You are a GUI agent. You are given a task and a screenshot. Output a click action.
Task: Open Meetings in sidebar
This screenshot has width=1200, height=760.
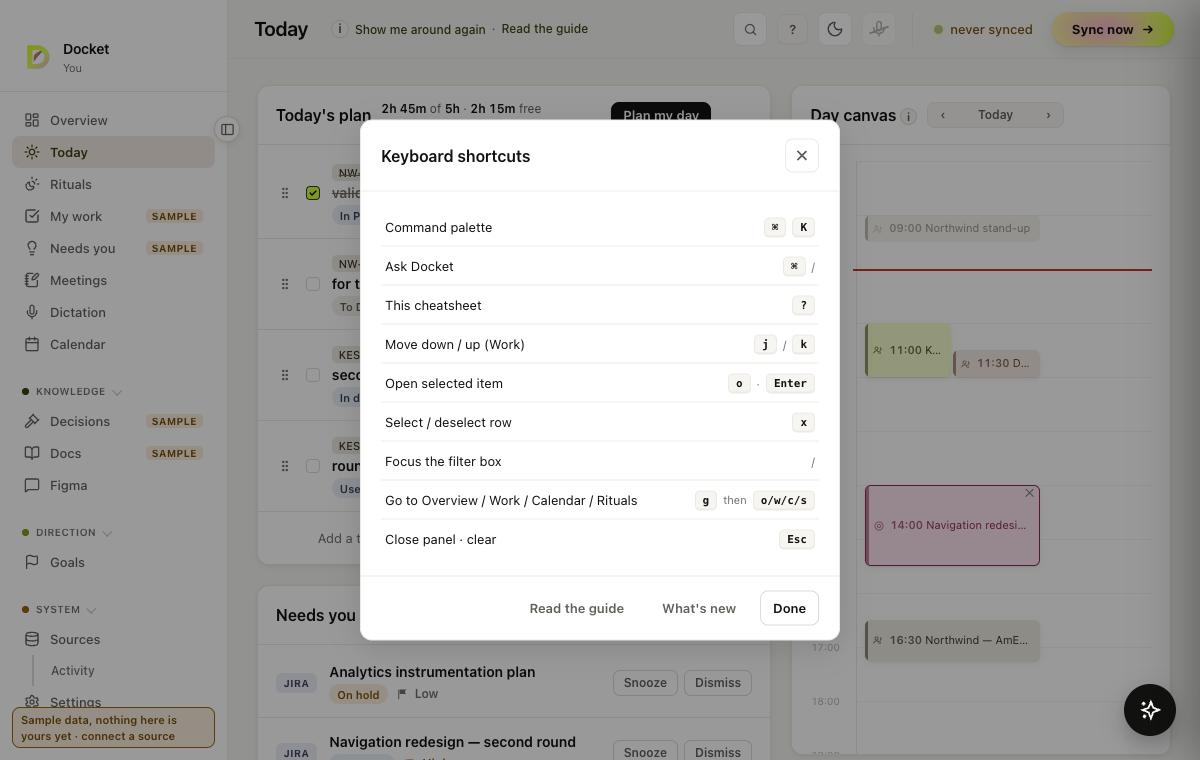113,280
